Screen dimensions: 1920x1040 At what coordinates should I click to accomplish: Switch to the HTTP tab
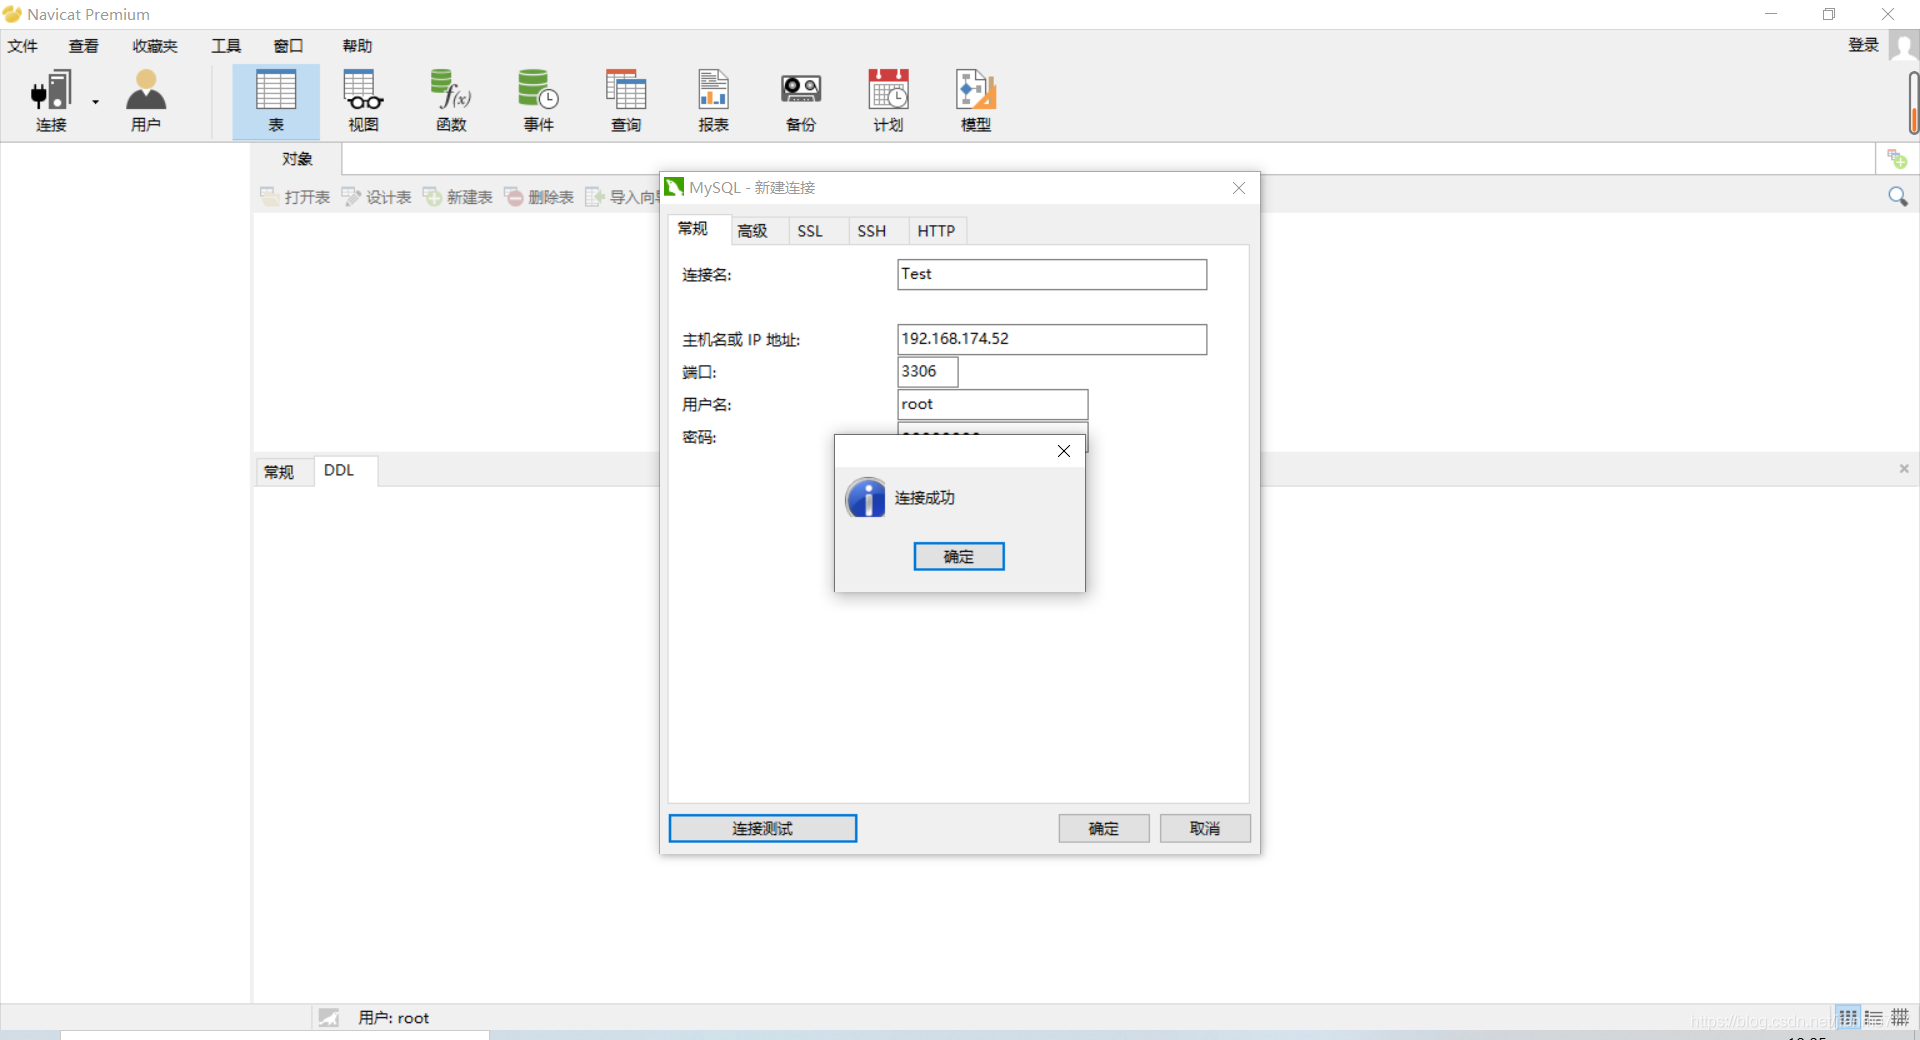pyautogui.click(x=937, y=231)
